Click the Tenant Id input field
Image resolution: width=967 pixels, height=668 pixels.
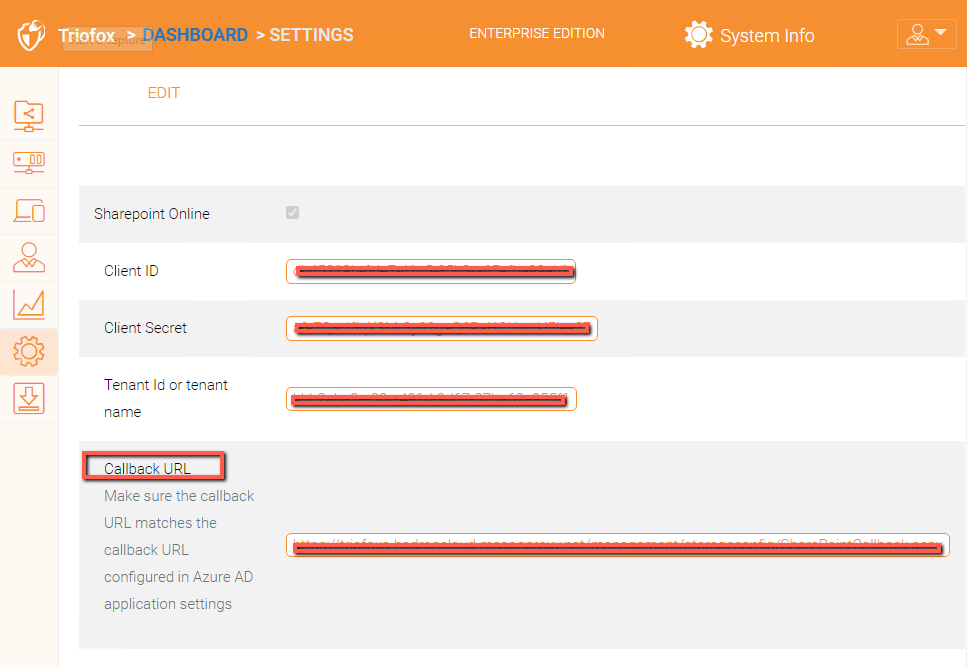pyautogui.click(x=431, y=399)
